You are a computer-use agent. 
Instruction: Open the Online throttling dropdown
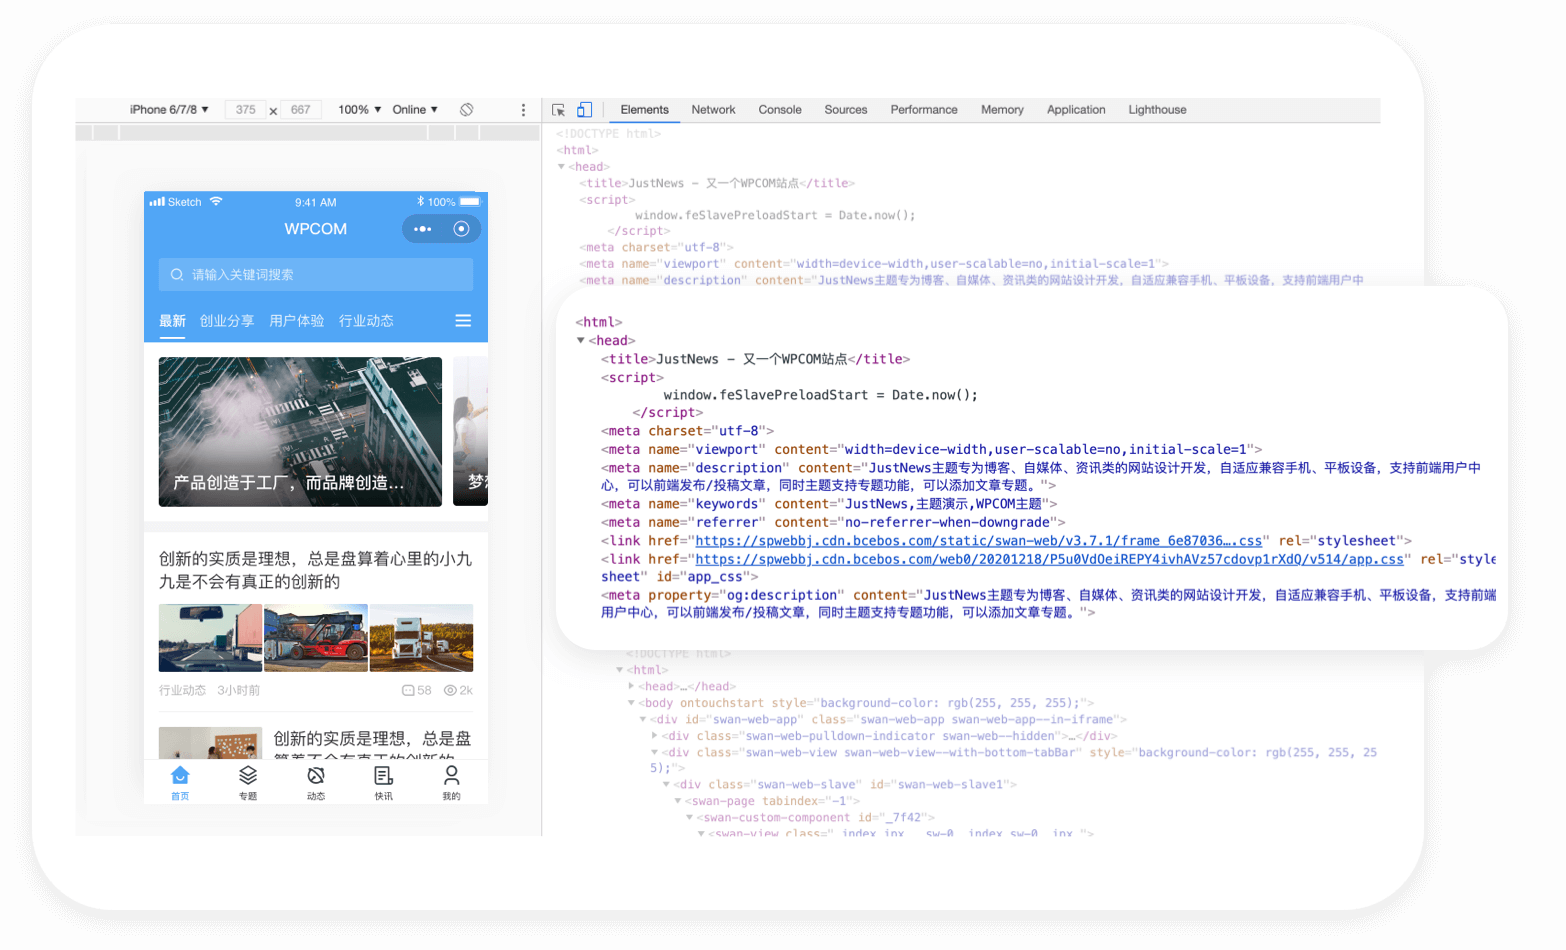point(415,110)
